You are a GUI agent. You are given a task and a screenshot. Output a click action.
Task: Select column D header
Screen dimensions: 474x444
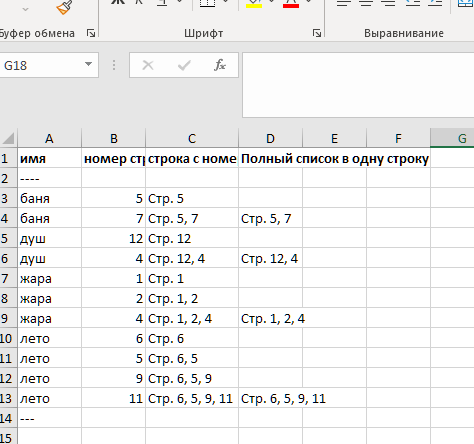tap(270, 138)
